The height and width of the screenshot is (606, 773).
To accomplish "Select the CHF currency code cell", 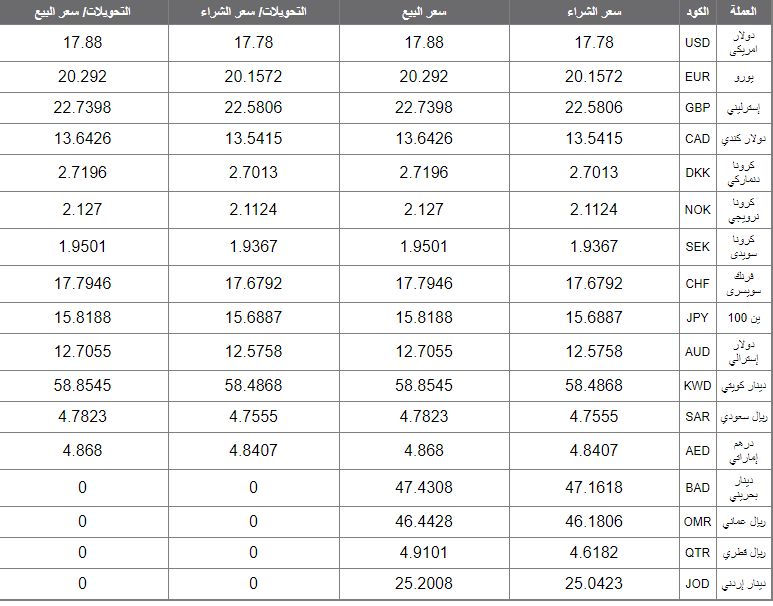I will [x=697, y=284].
